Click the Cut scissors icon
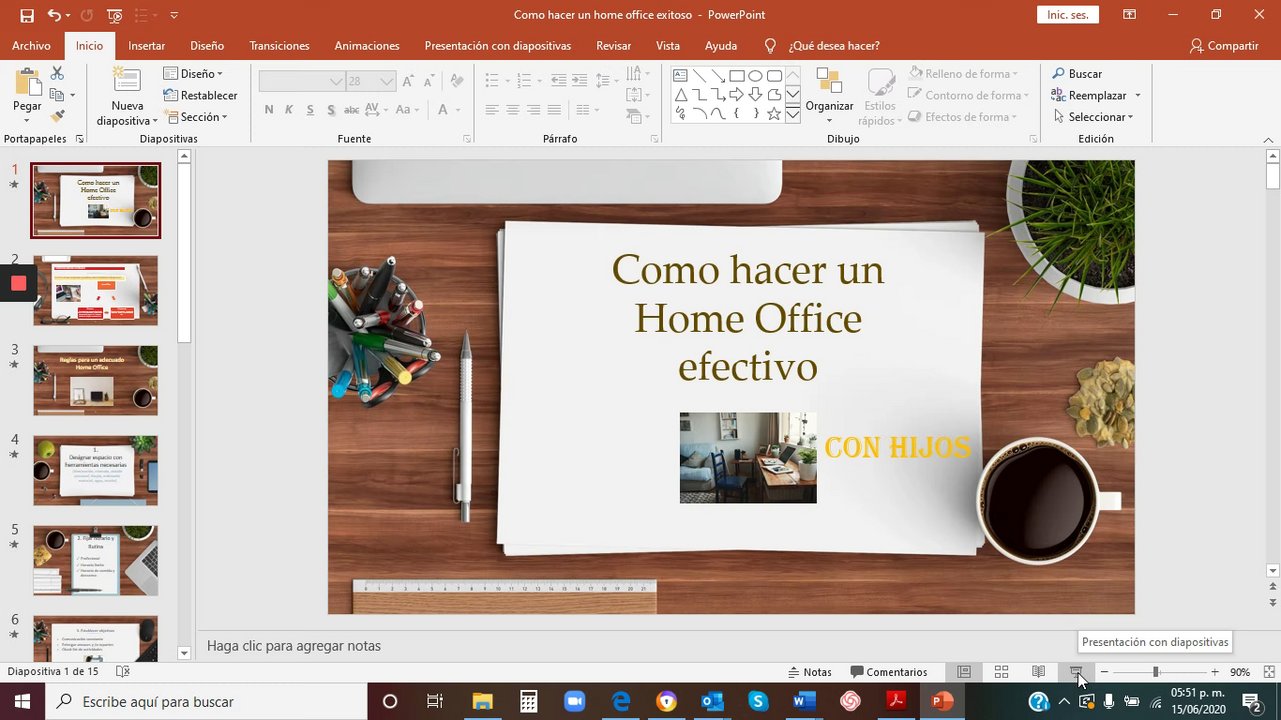Image resolution: width=1281 pixels, height=720 pixels. point(57,74)
